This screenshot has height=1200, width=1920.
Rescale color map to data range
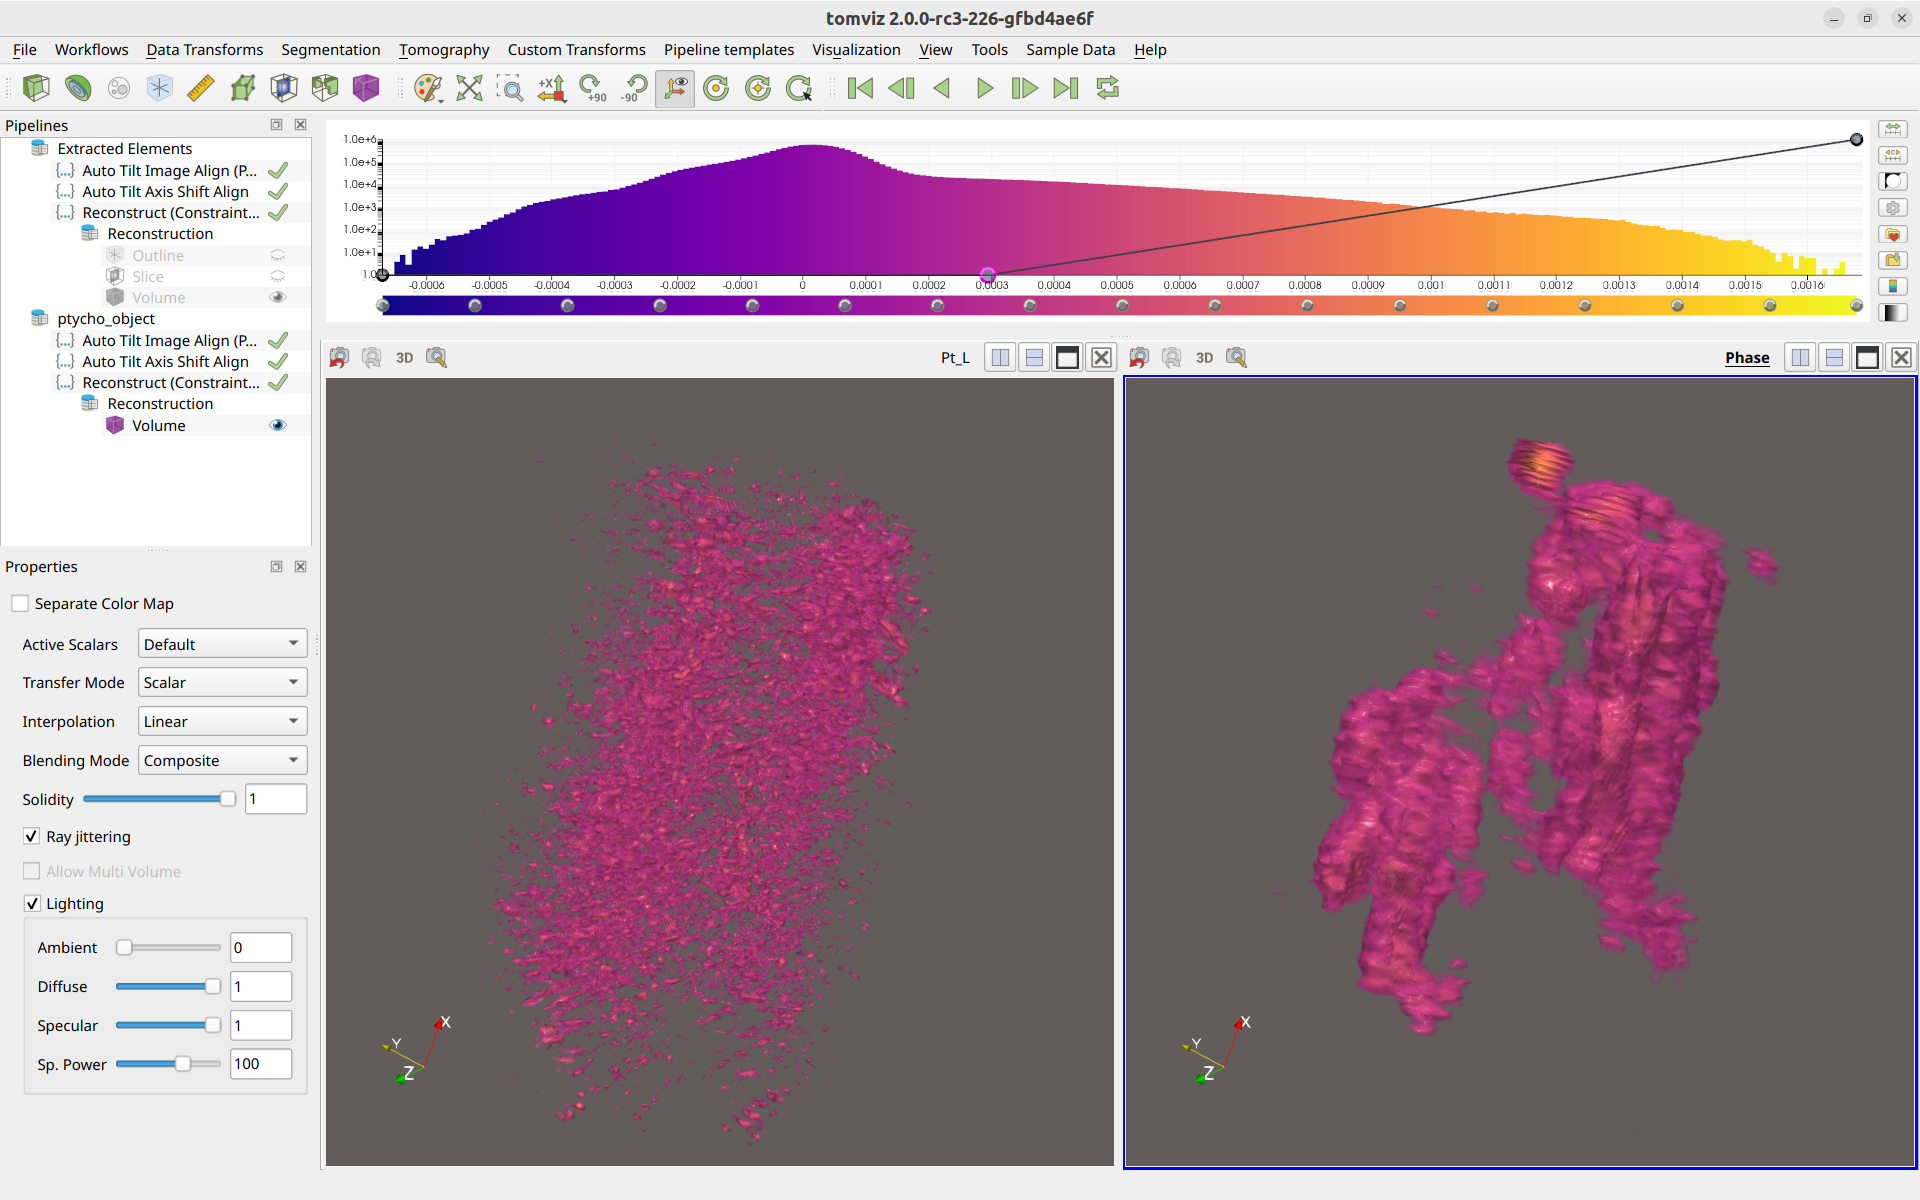coord(1892,129)
